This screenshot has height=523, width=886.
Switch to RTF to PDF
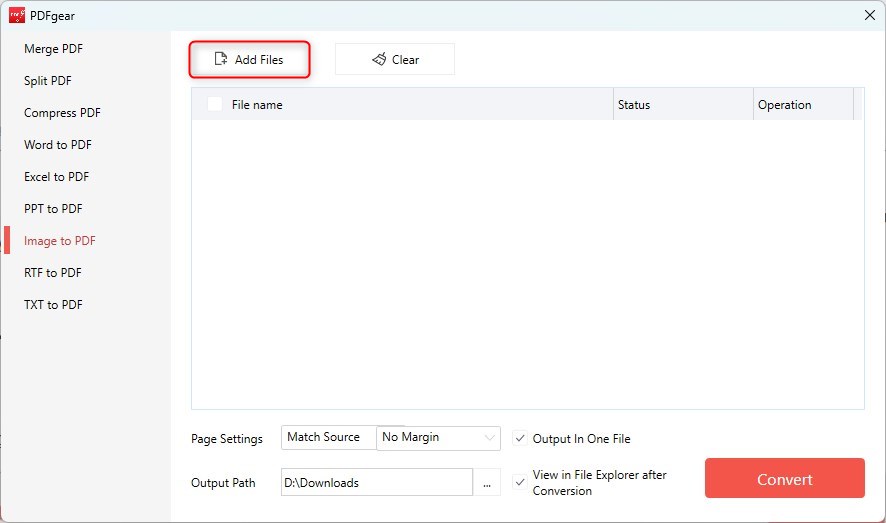(53, 273)
